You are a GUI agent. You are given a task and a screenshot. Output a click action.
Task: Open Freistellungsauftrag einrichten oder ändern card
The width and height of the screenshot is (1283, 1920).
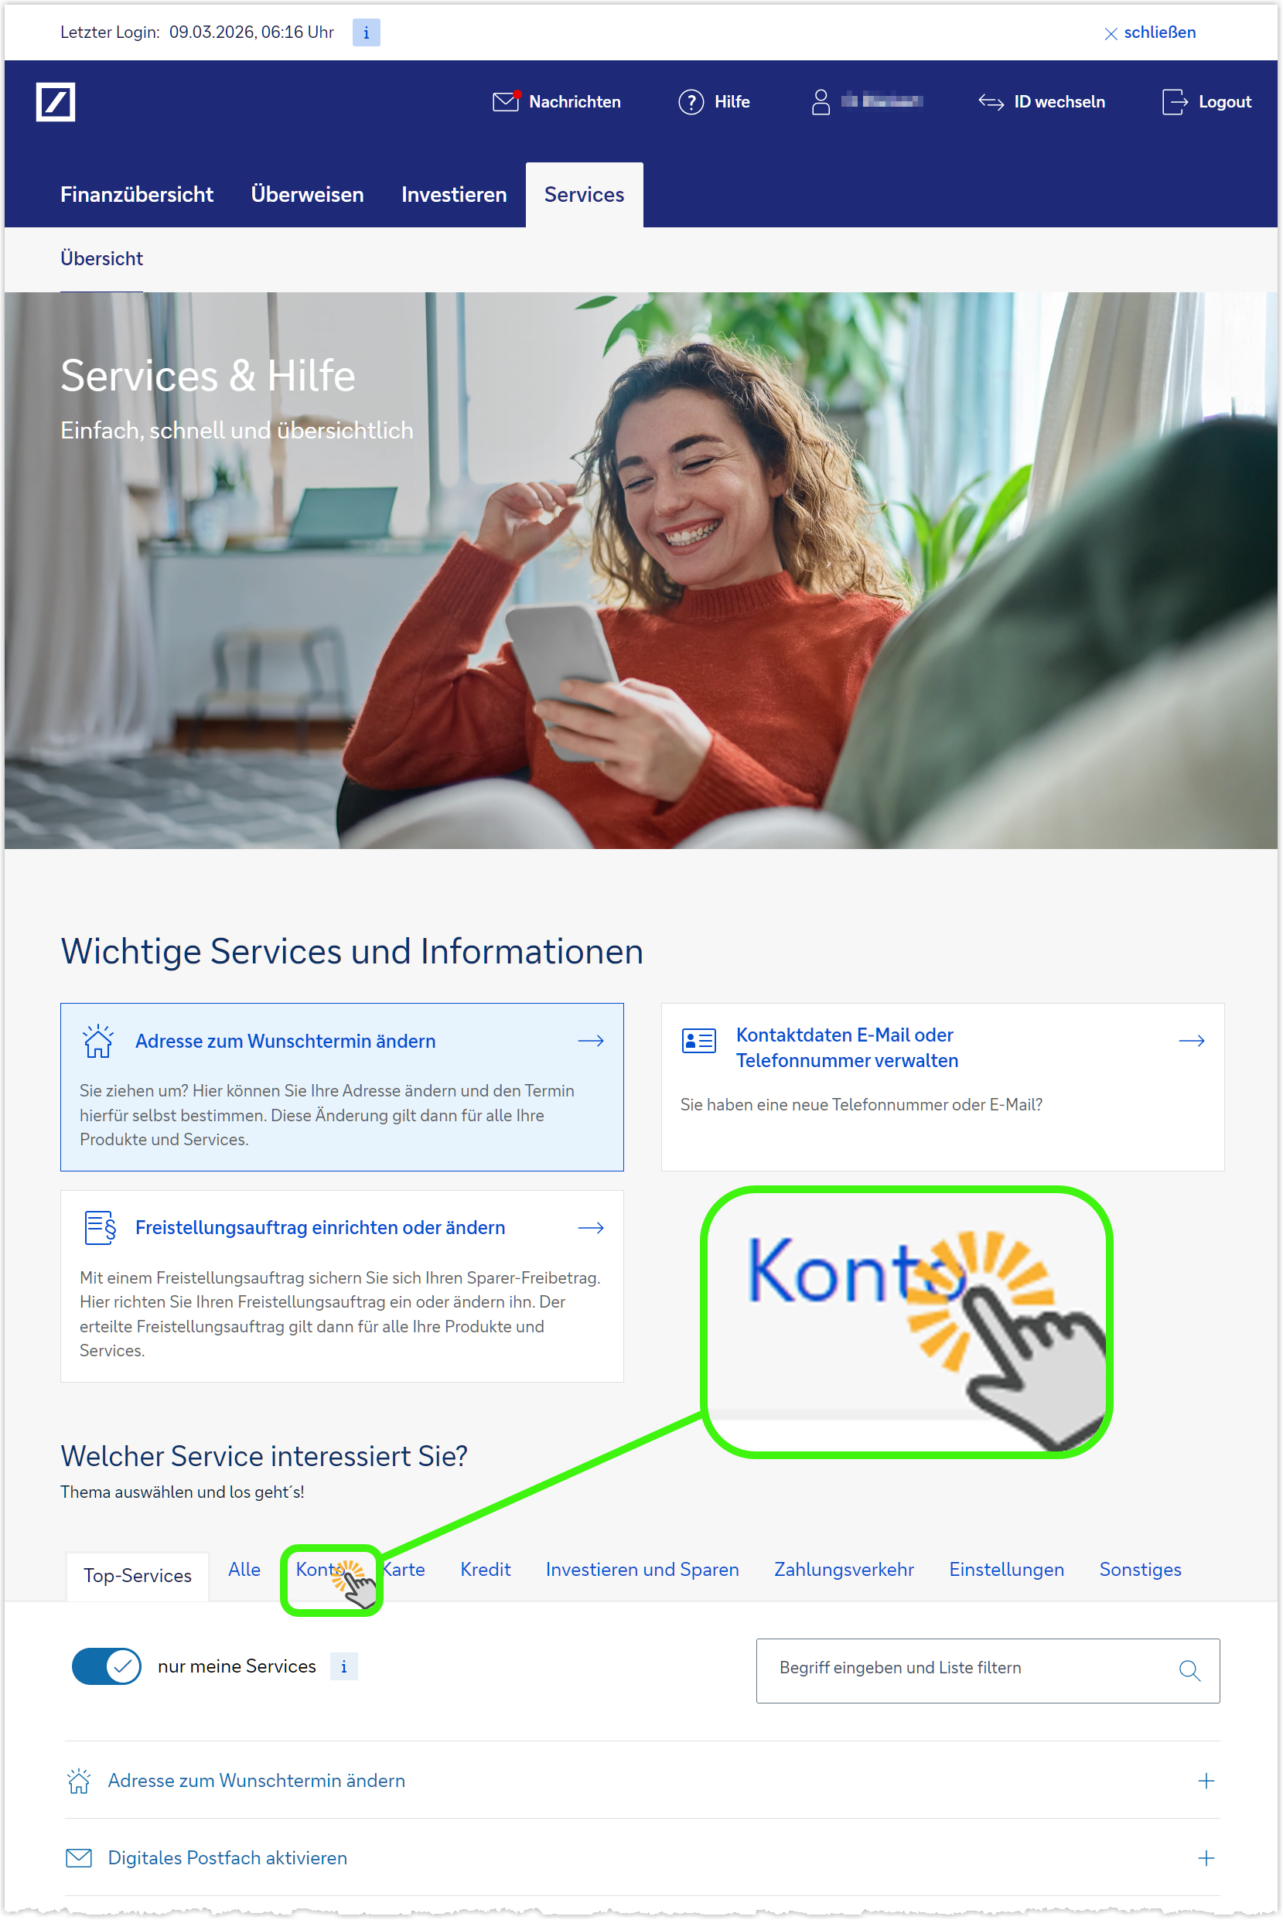click(x=342, y=1286)
